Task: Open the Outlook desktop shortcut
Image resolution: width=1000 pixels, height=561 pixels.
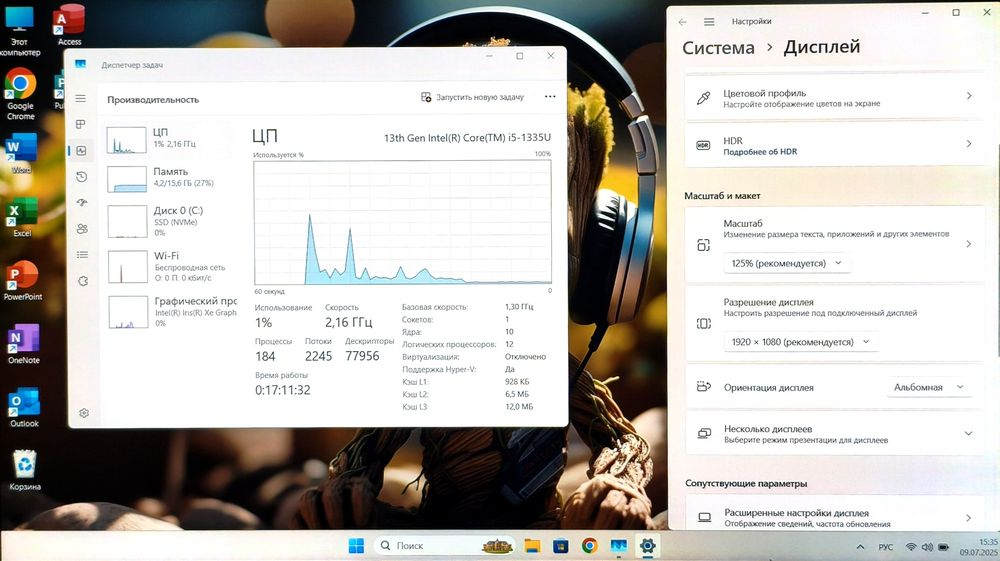Action: pos(24,408)
